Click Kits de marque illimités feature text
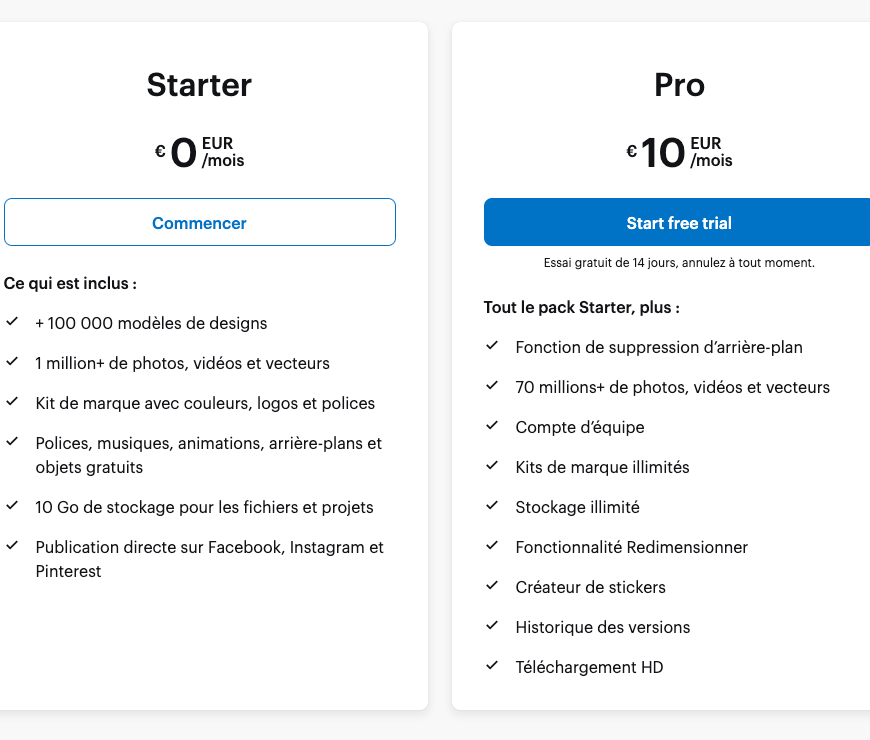 [602, 467]
